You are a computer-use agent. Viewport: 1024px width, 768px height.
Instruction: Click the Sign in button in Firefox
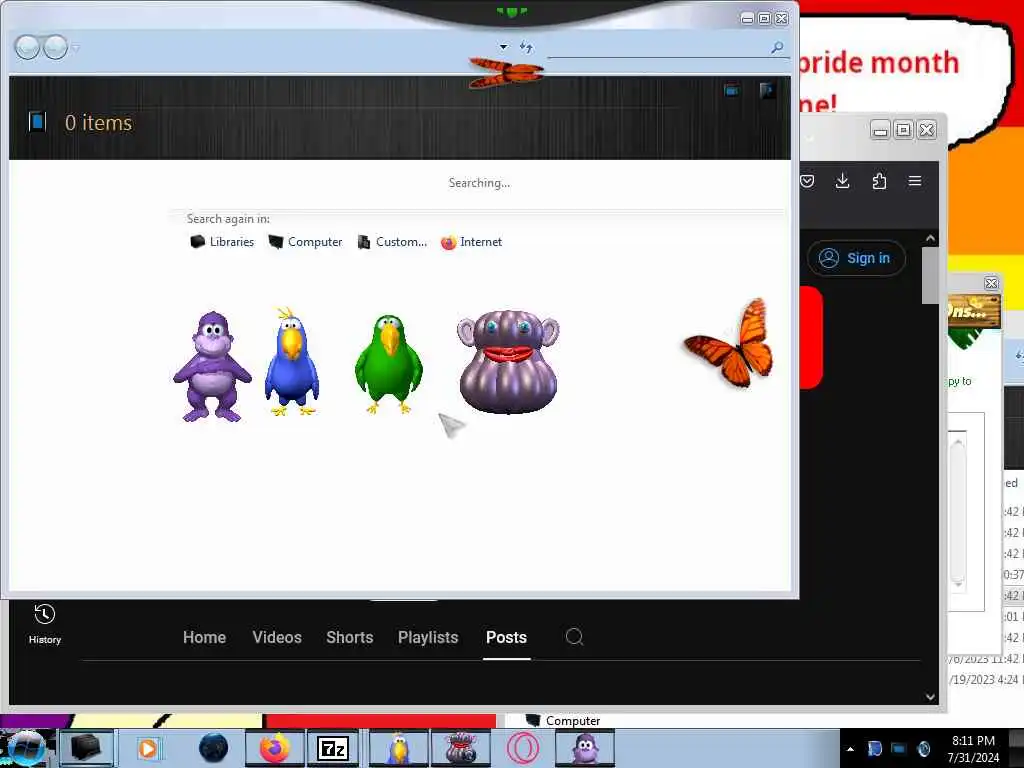pos(856,258)
